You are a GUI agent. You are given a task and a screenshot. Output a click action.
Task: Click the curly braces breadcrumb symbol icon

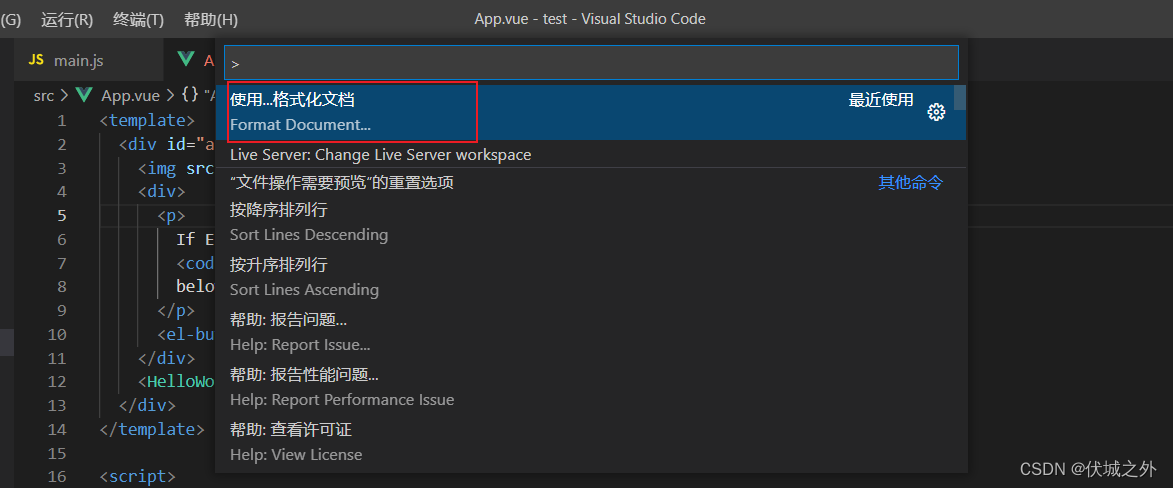point(189,96)
